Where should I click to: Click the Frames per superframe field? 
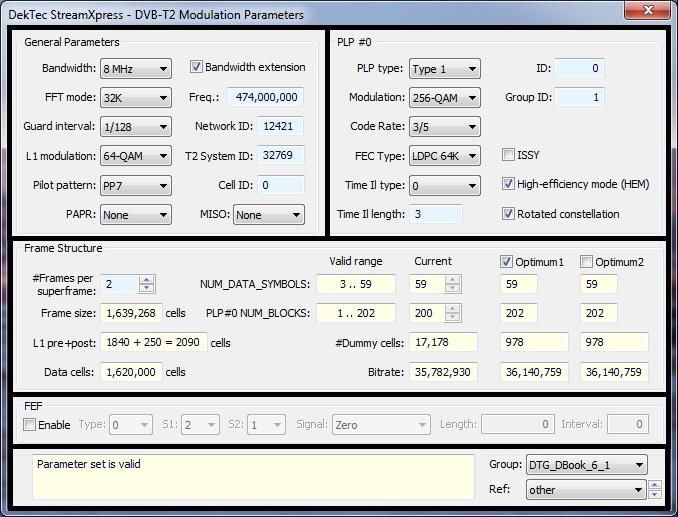pos(120,284)
